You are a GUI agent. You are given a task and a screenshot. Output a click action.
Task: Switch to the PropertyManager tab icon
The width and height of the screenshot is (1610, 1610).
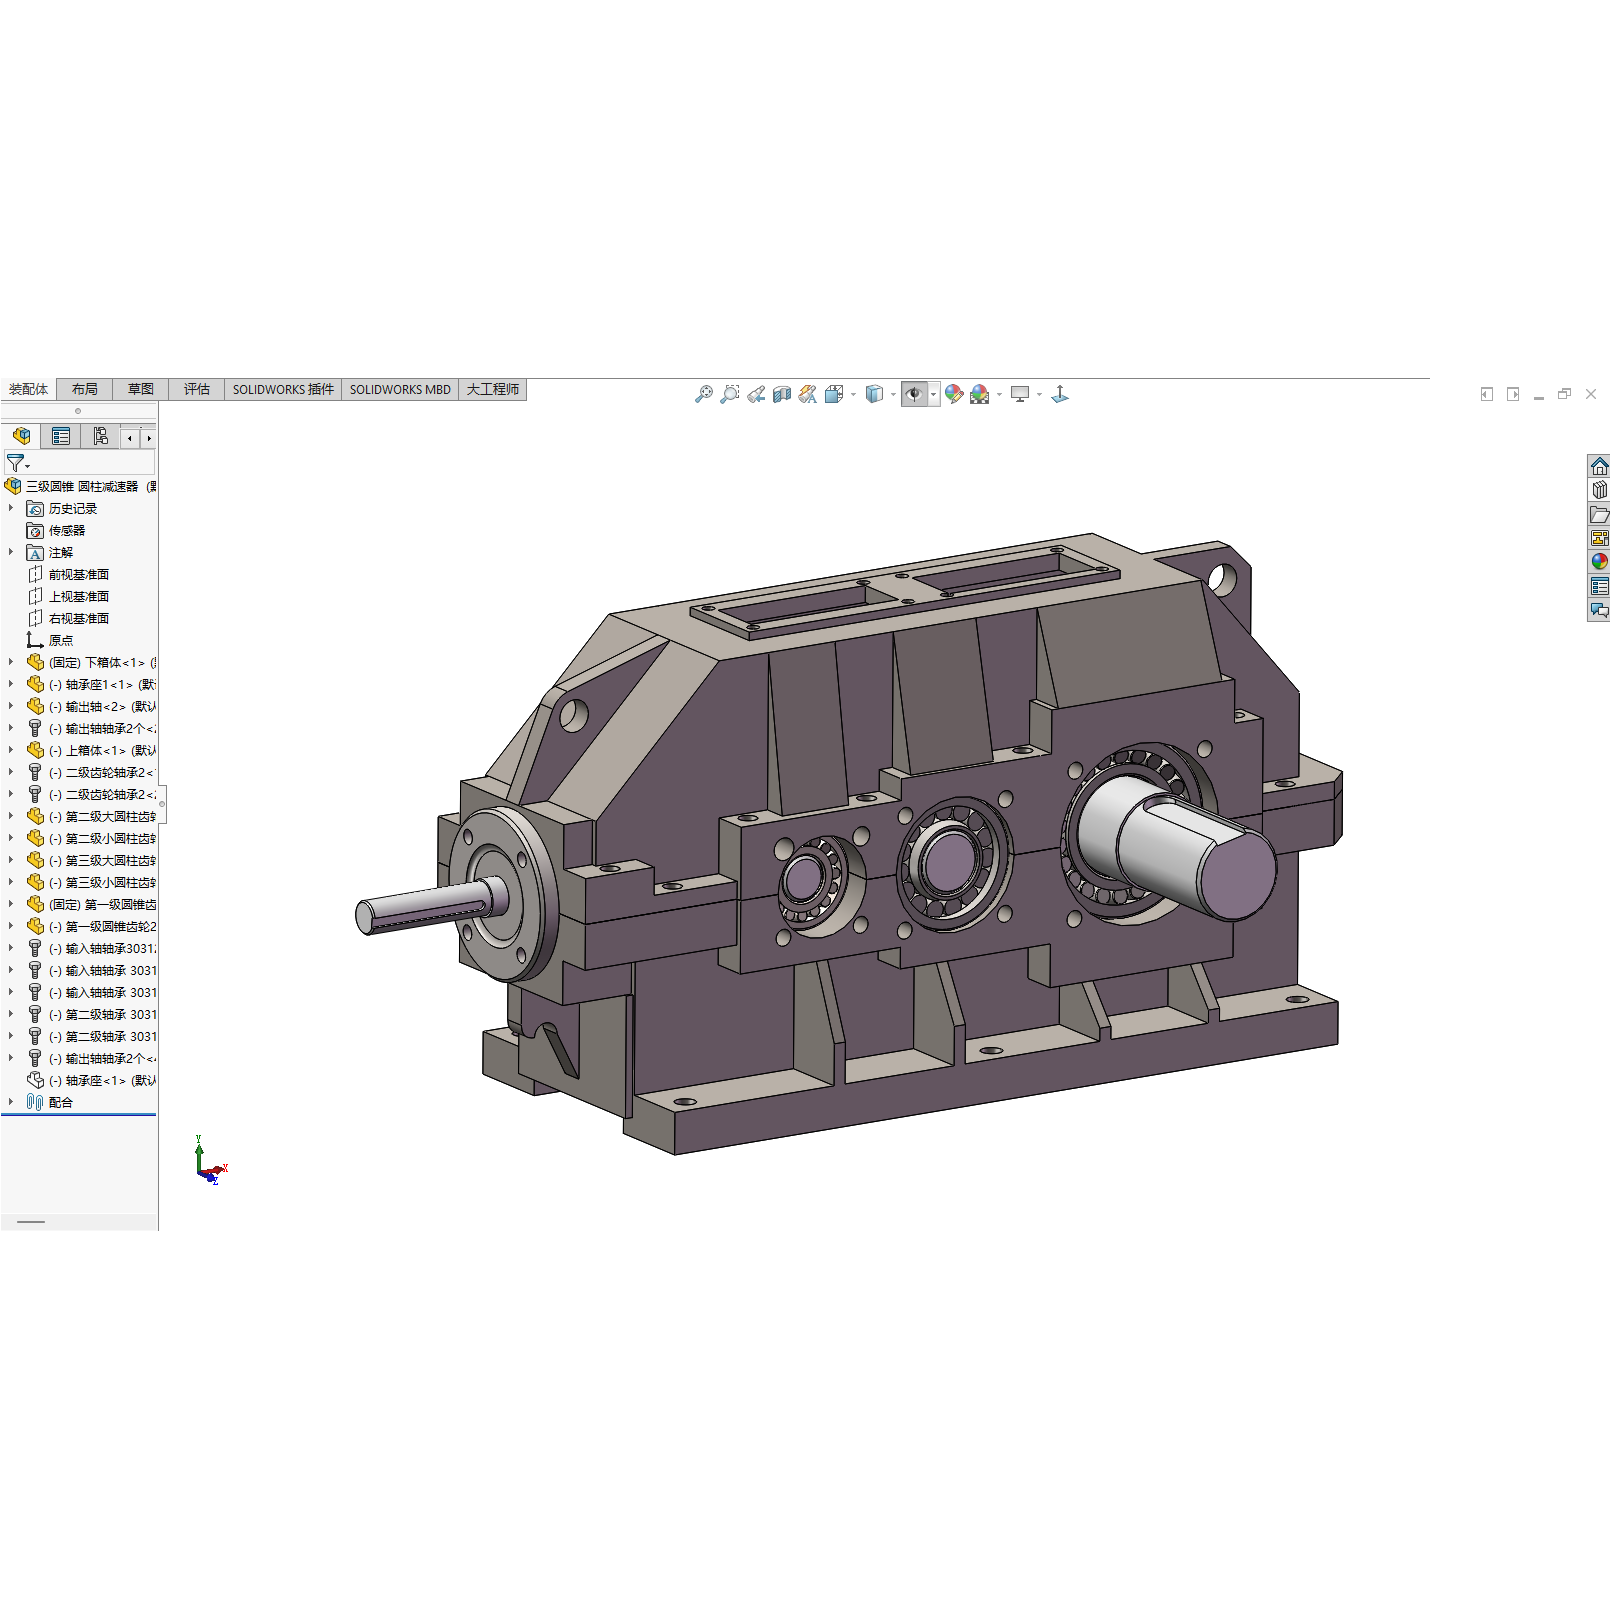(61, 436)
